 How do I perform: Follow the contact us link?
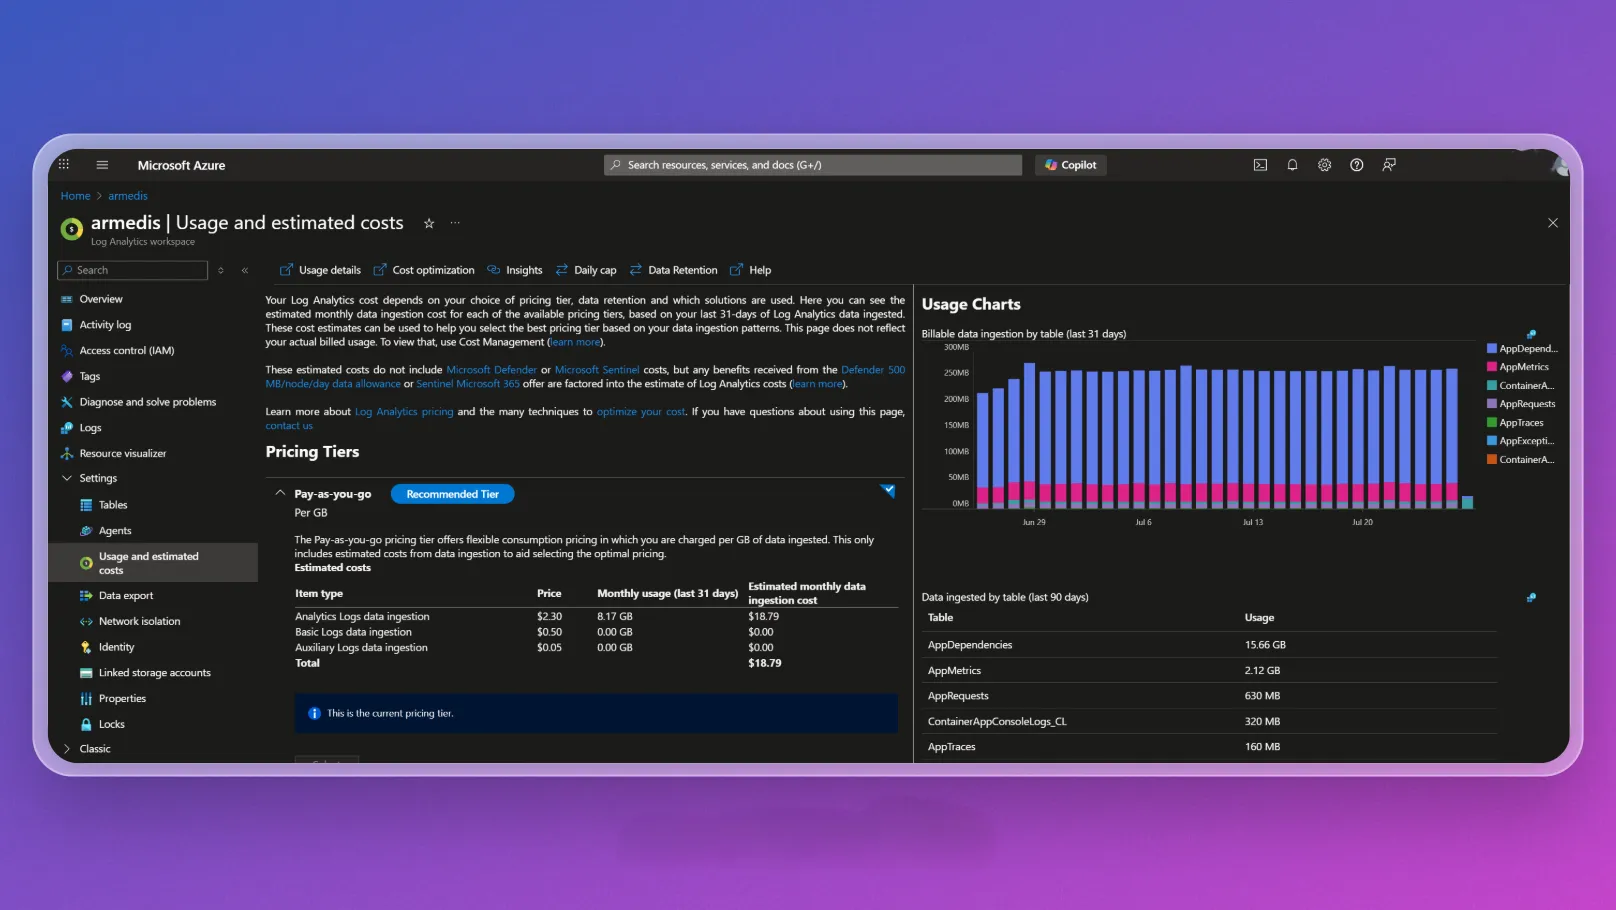coord(289,426)
